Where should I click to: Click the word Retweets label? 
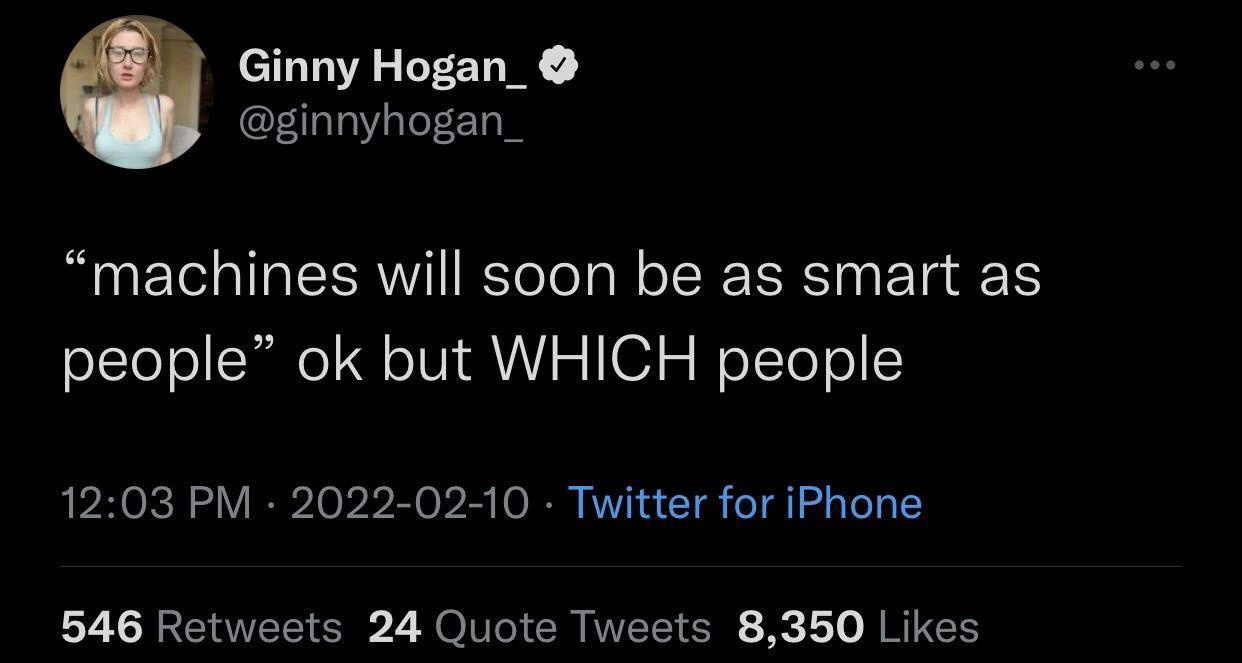pos(250,627)
